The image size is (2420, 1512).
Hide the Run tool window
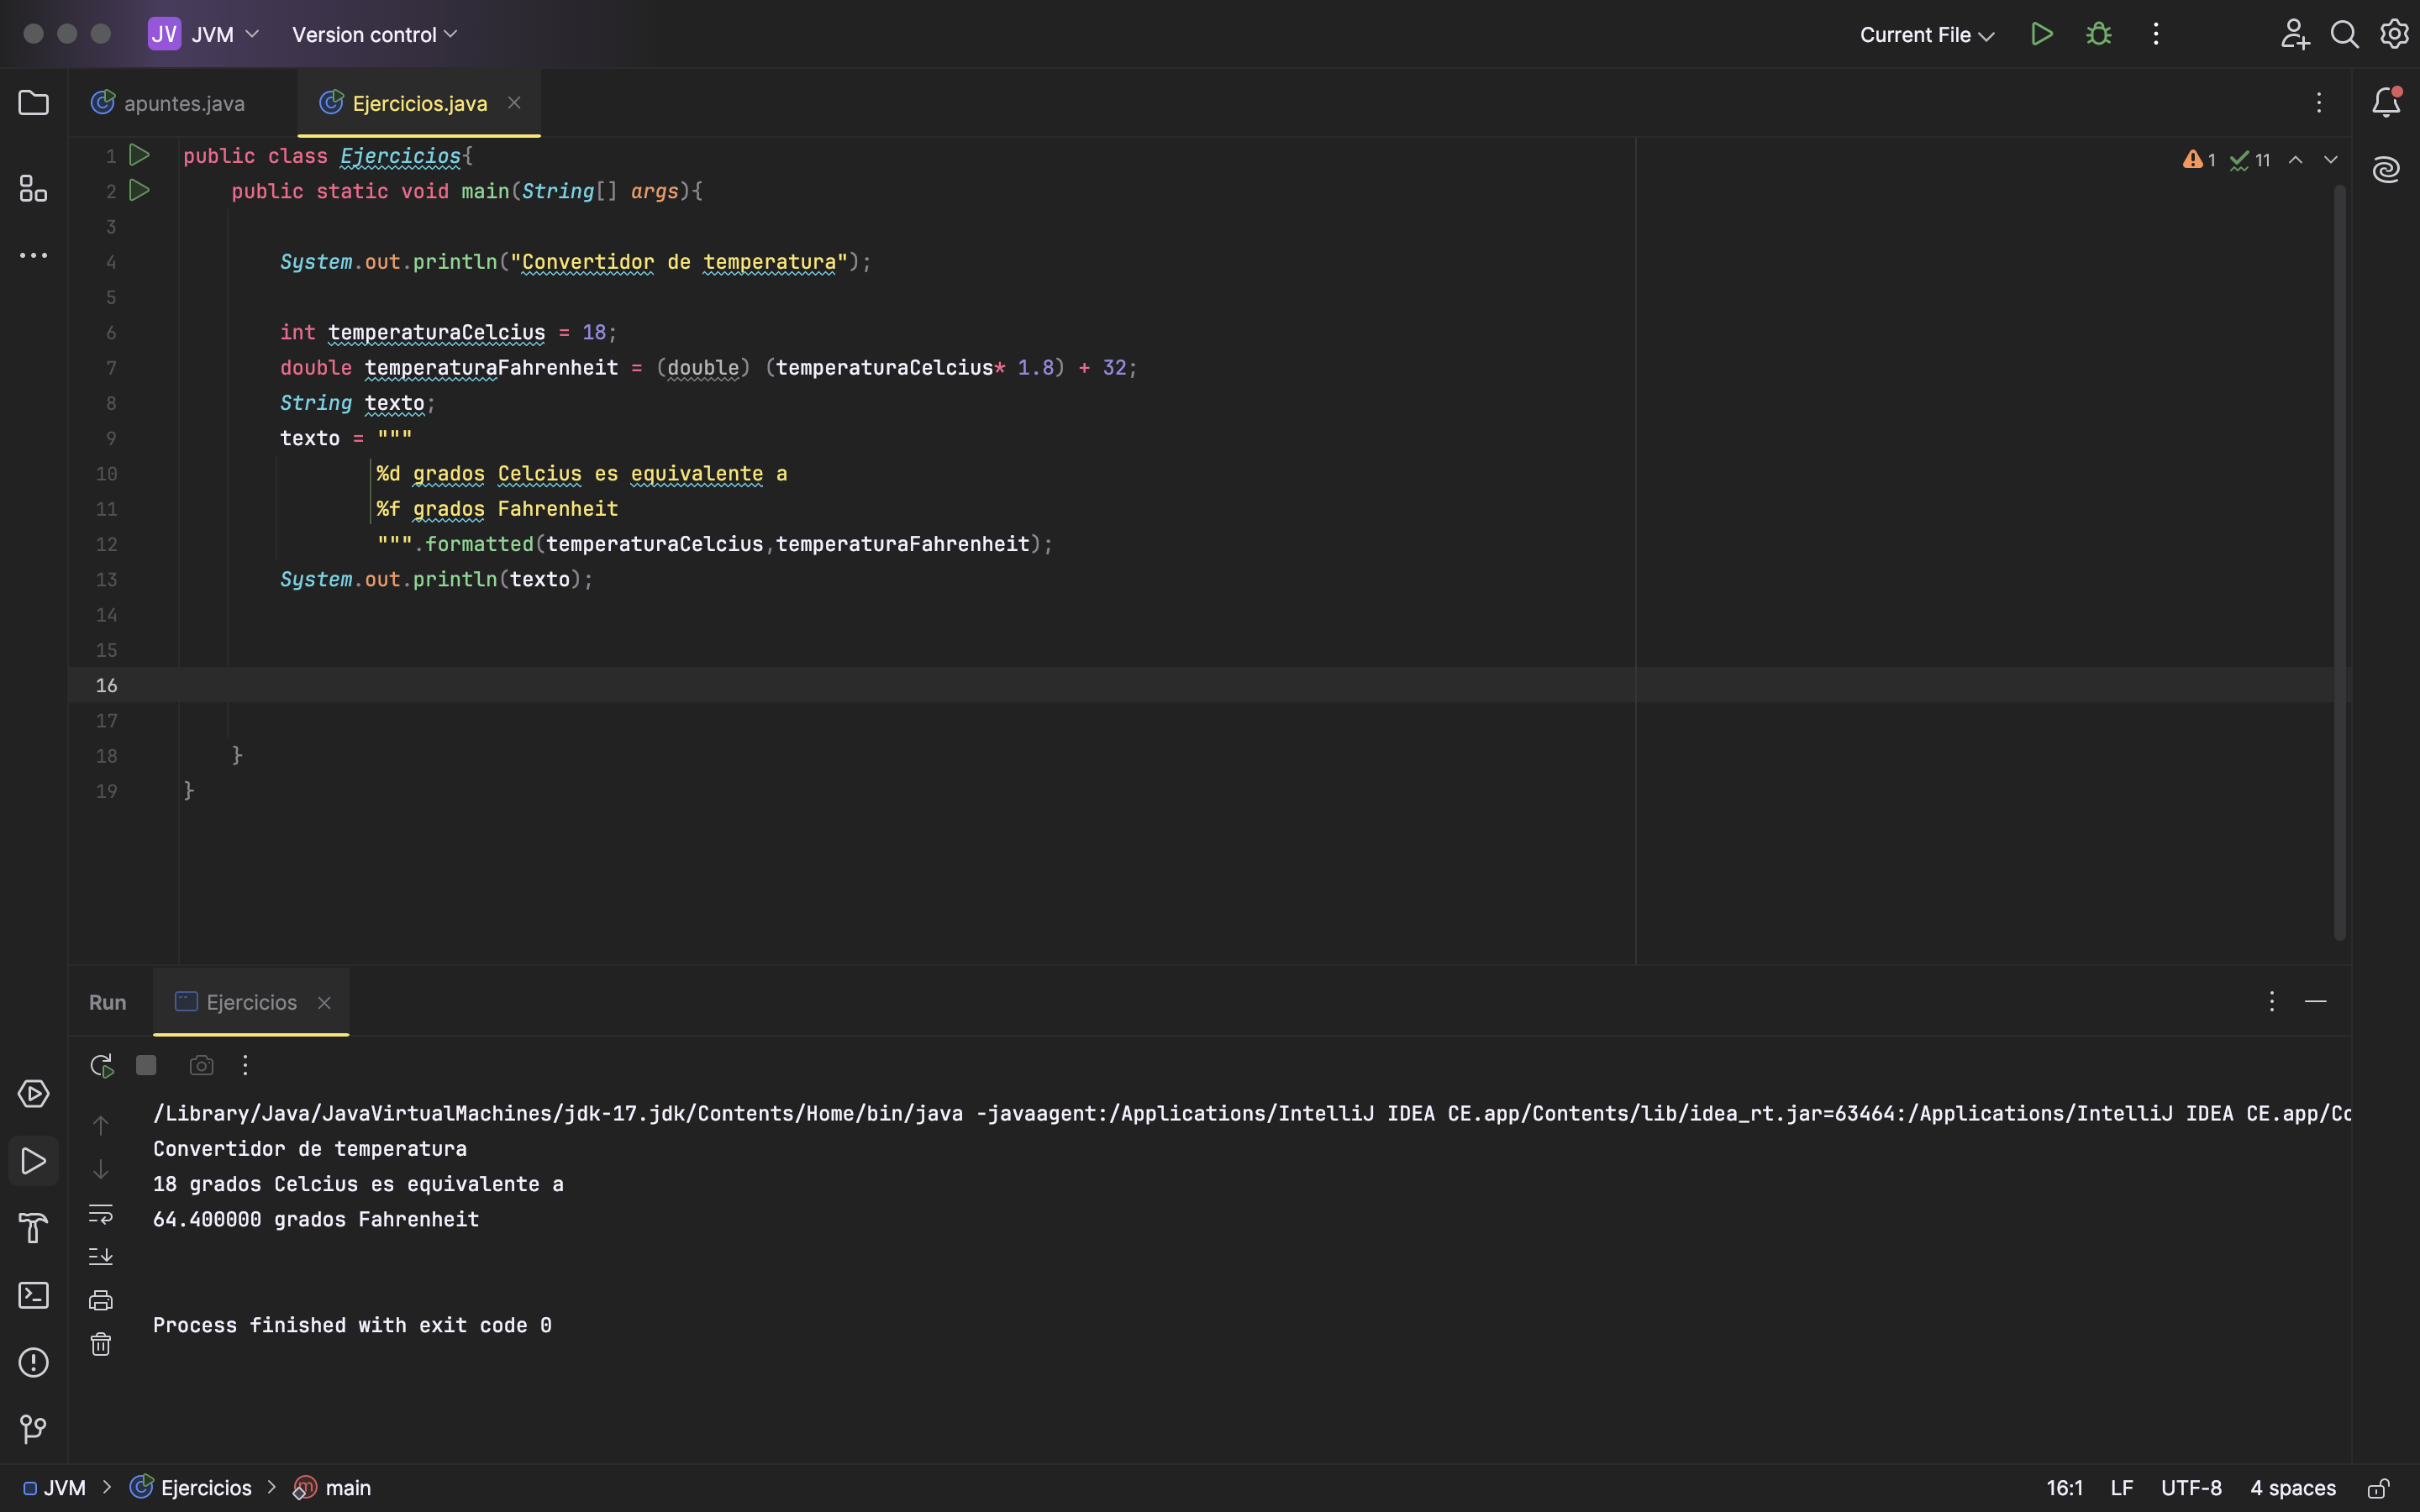coord(2315,1001)
